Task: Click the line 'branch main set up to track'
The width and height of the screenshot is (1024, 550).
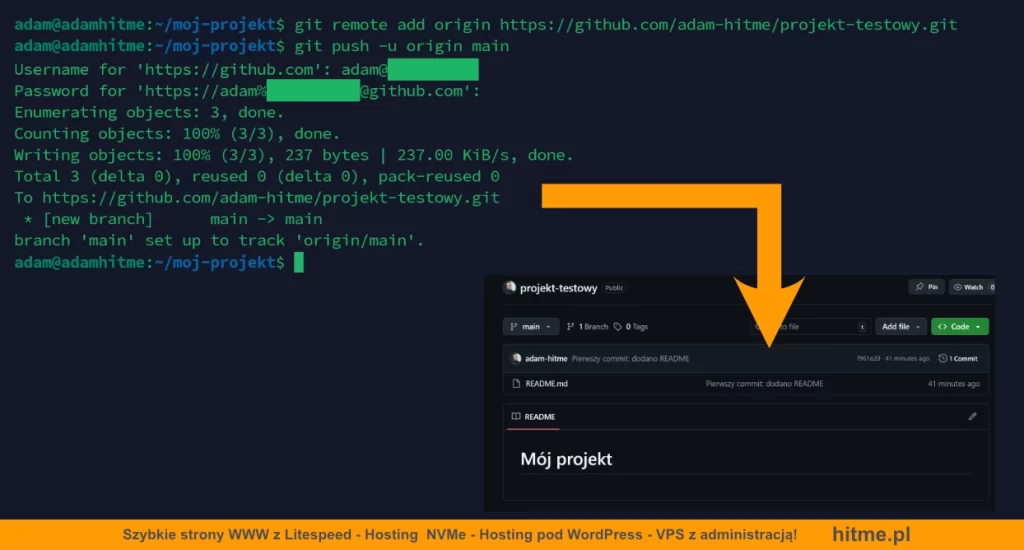Action: pos(219,240)
